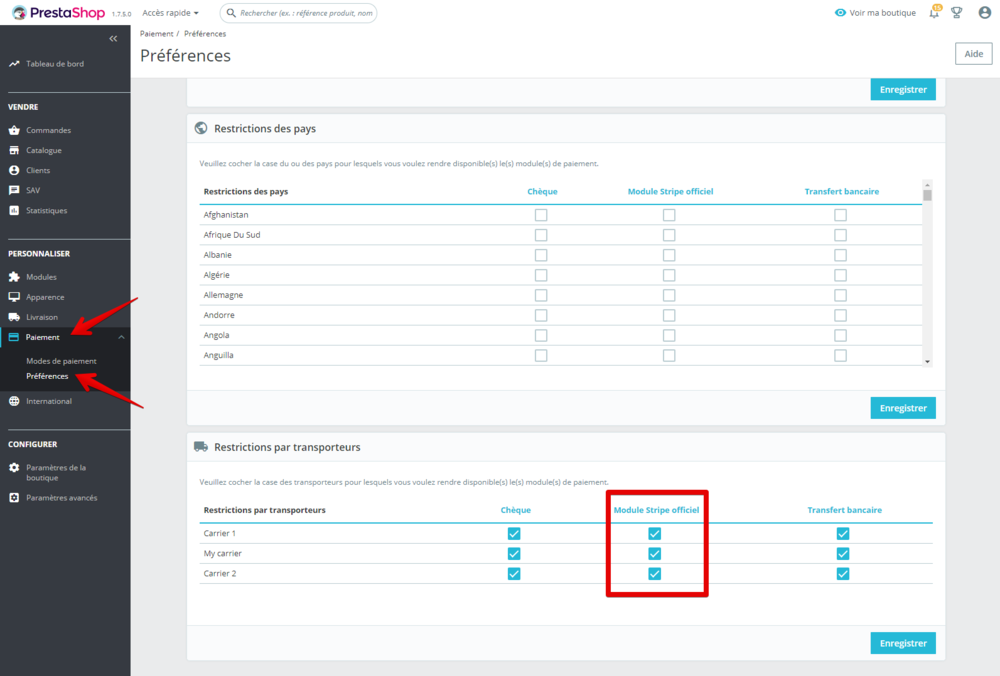Click the truck icon in Restrictions par transporteurs header

(201, 447)
